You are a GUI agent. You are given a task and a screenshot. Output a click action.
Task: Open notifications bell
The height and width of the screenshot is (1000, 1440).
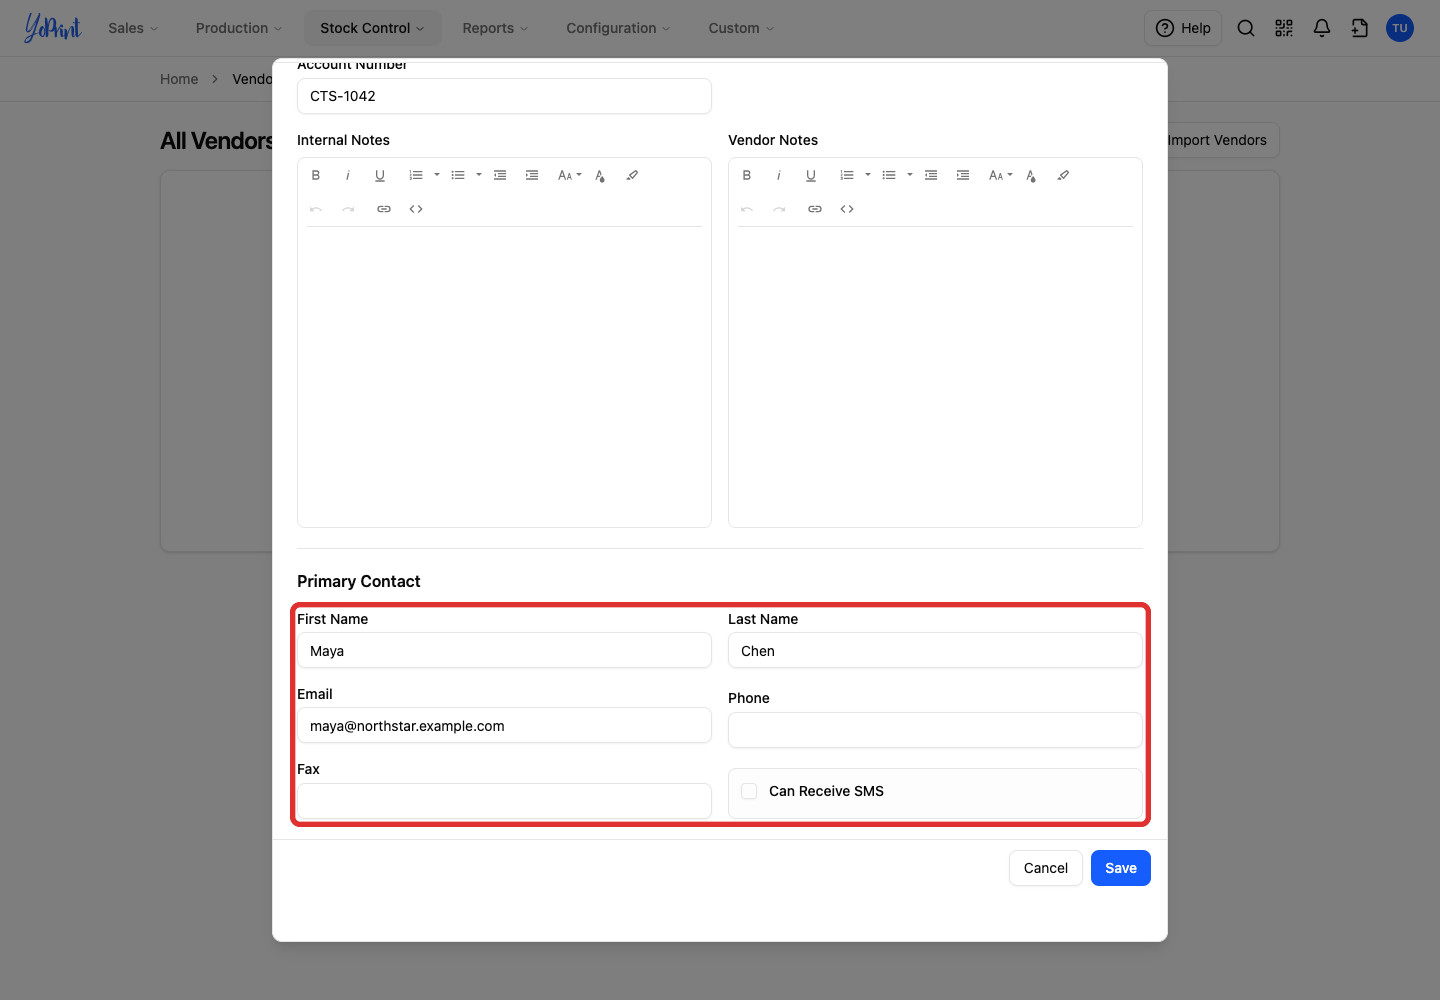coord(1322,28)
